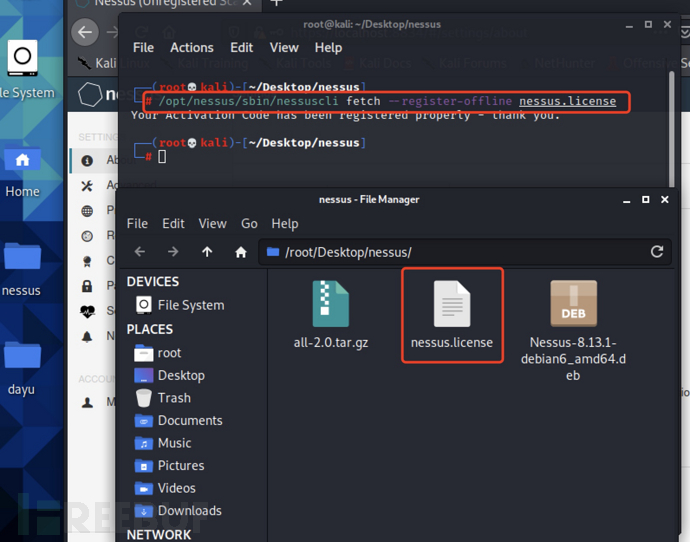This screenshot has width=690, height=542.
Task: Open a new browser tab
Action: pyautogui.click(x=276, y=4)
